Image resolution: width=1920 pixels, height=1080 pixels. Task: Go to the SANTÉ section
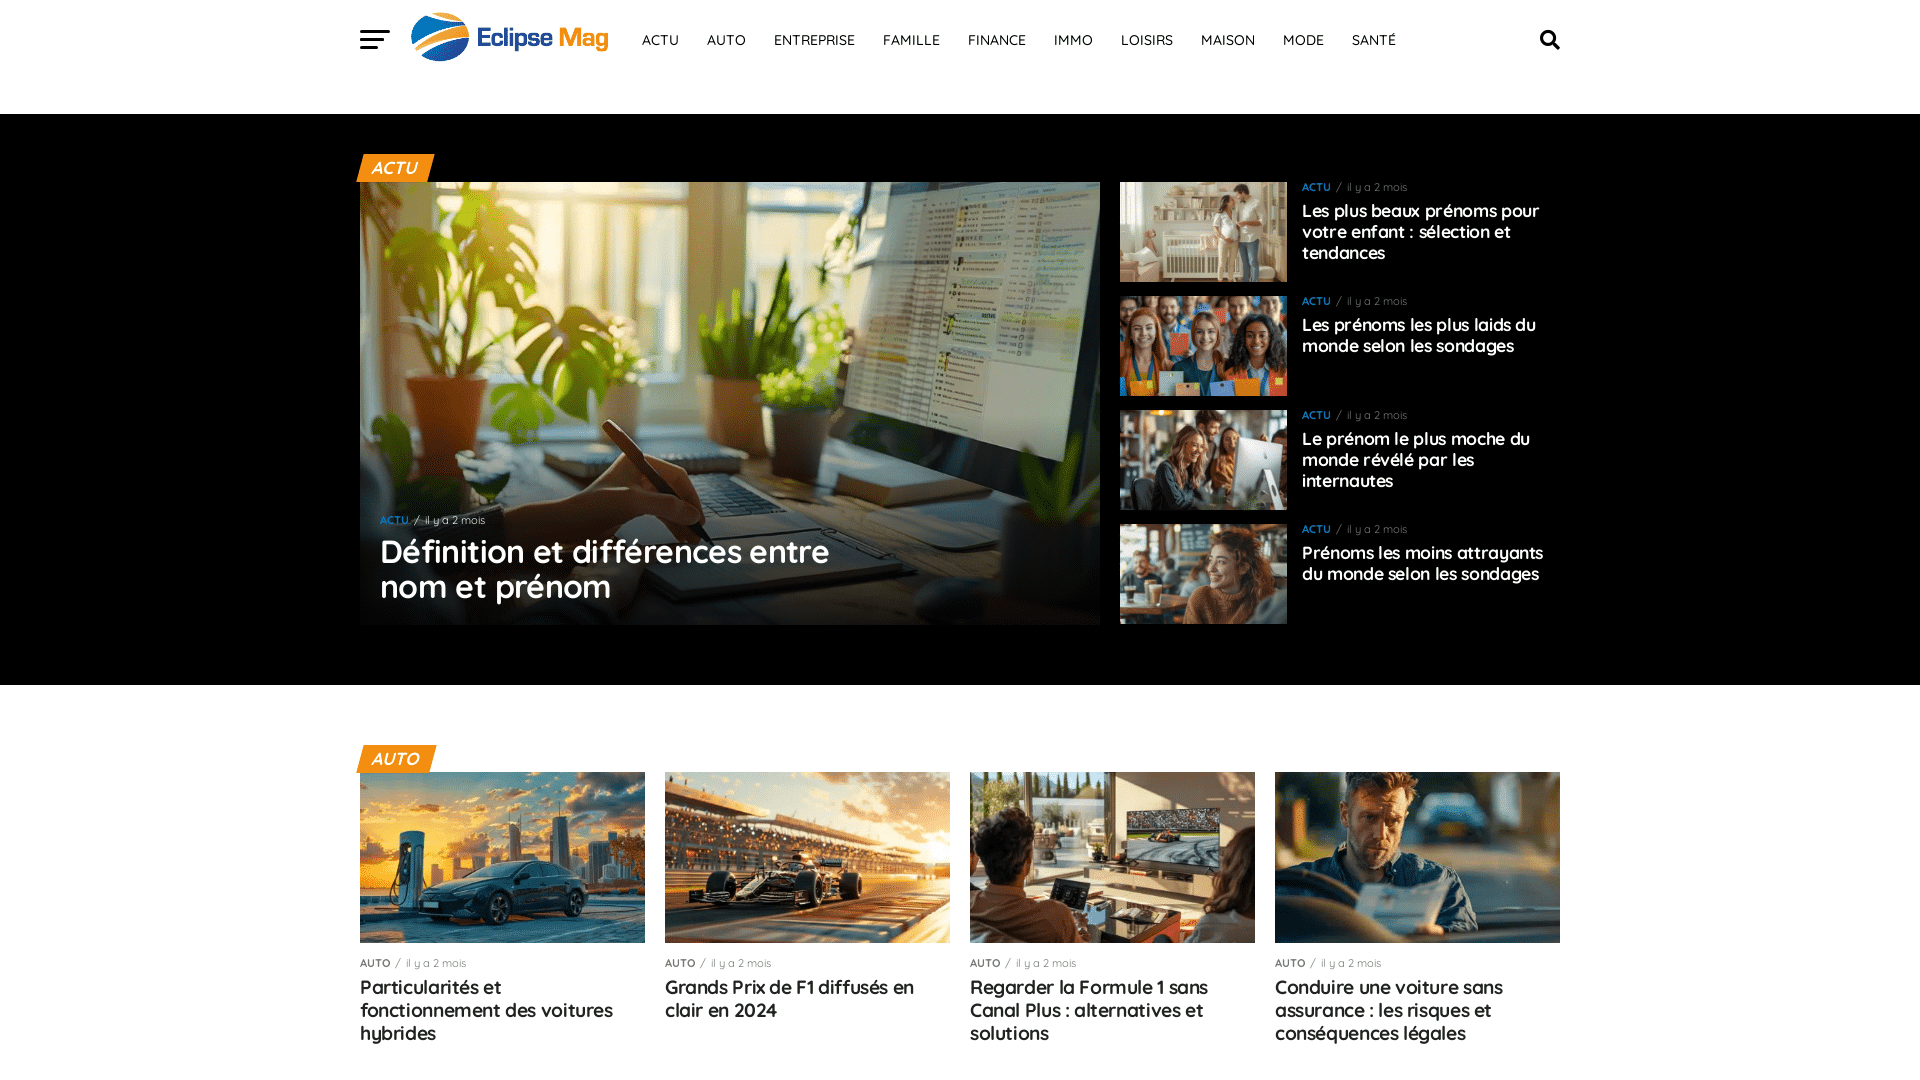pyautogui.click(x=1373, y=40)
